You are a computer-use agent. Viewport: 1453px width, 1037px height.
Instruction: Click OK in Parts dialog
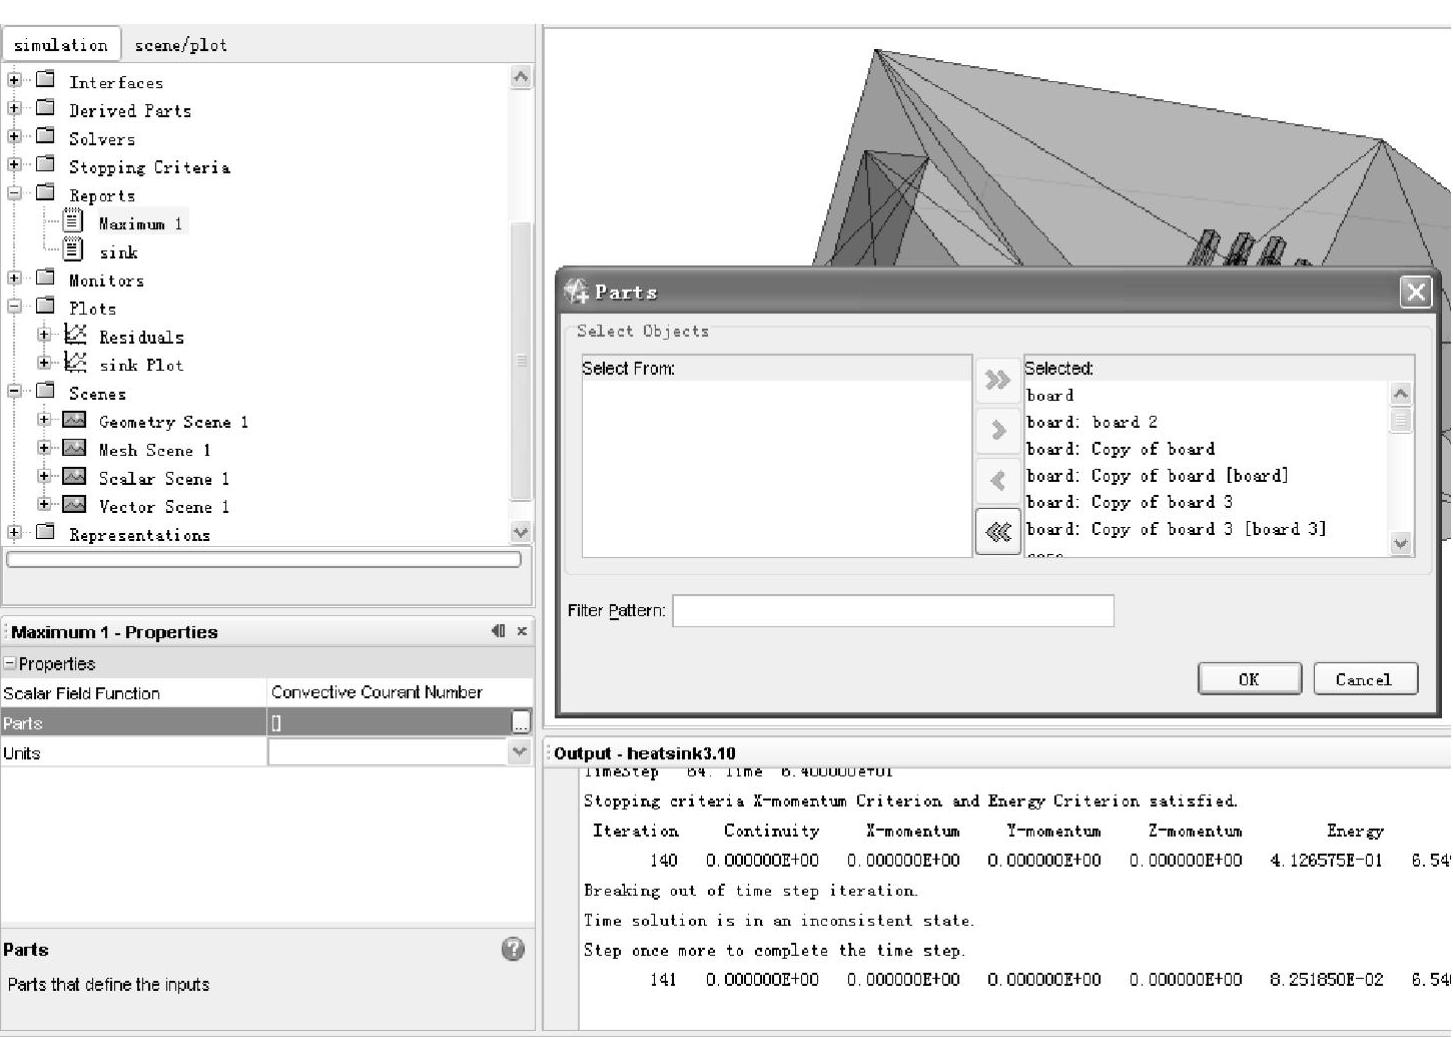1249,679
